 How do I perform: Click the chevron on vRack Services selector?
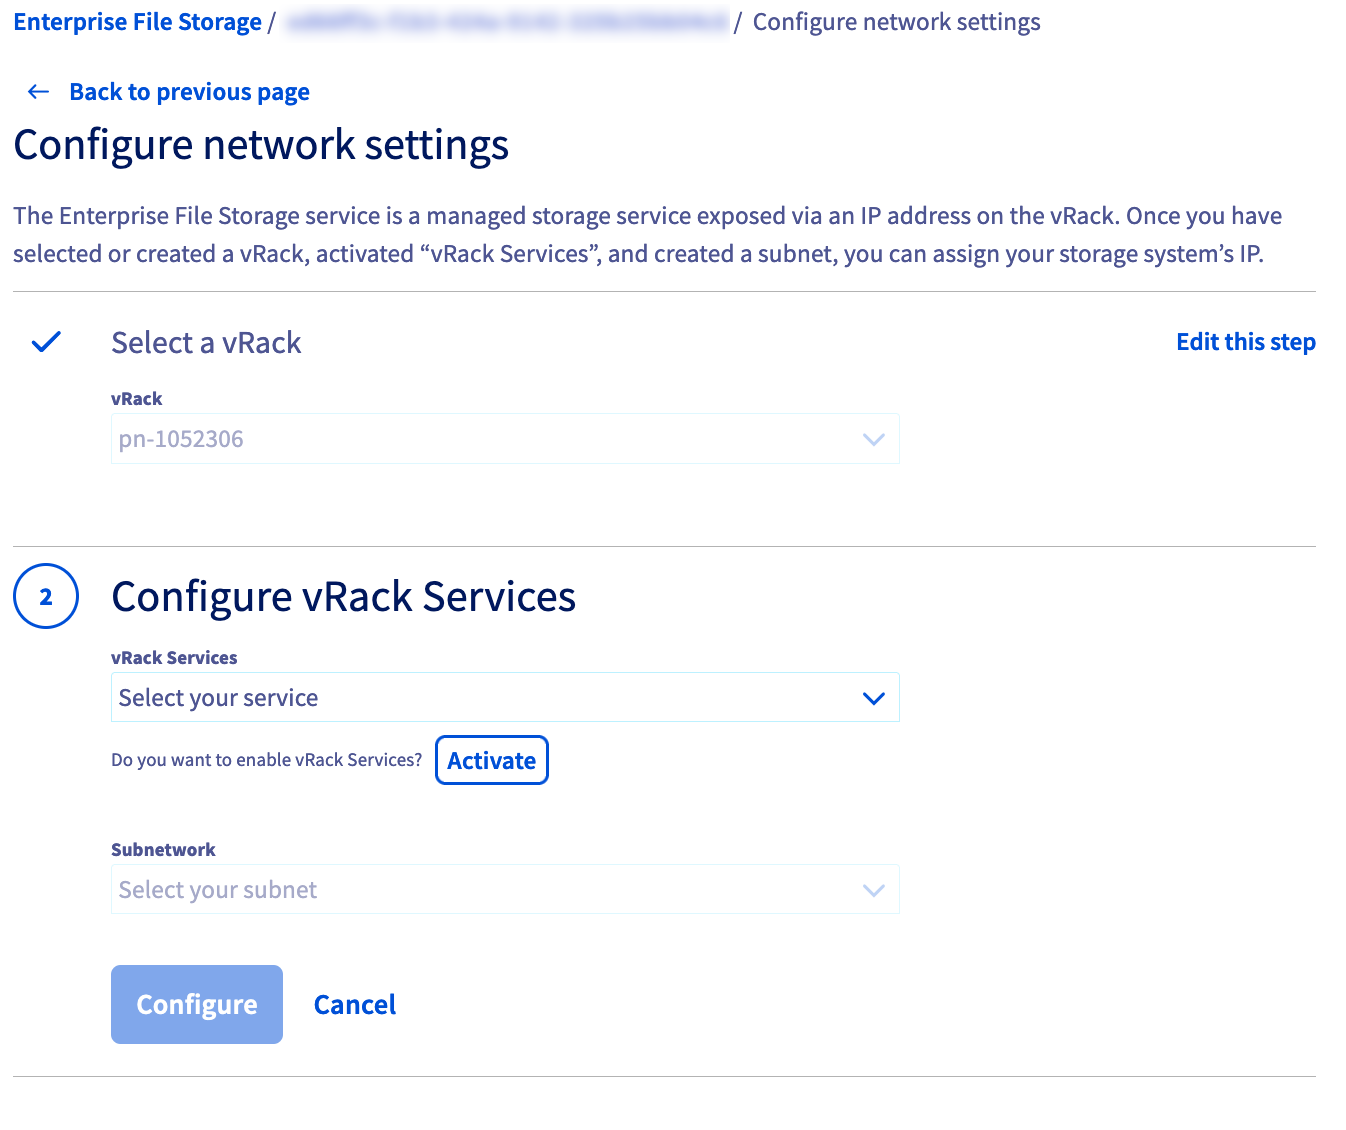pos(872,697)
